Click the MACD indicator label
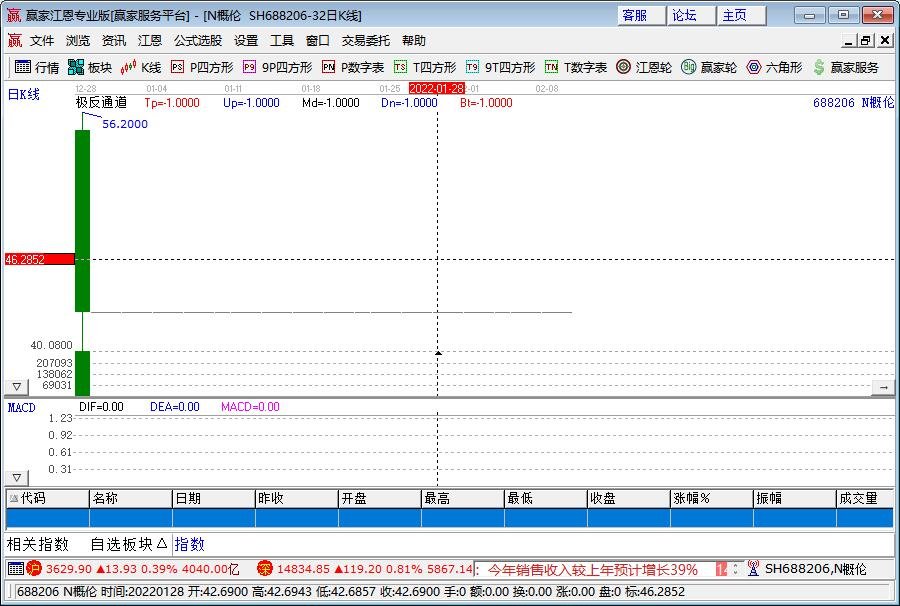 21,407
